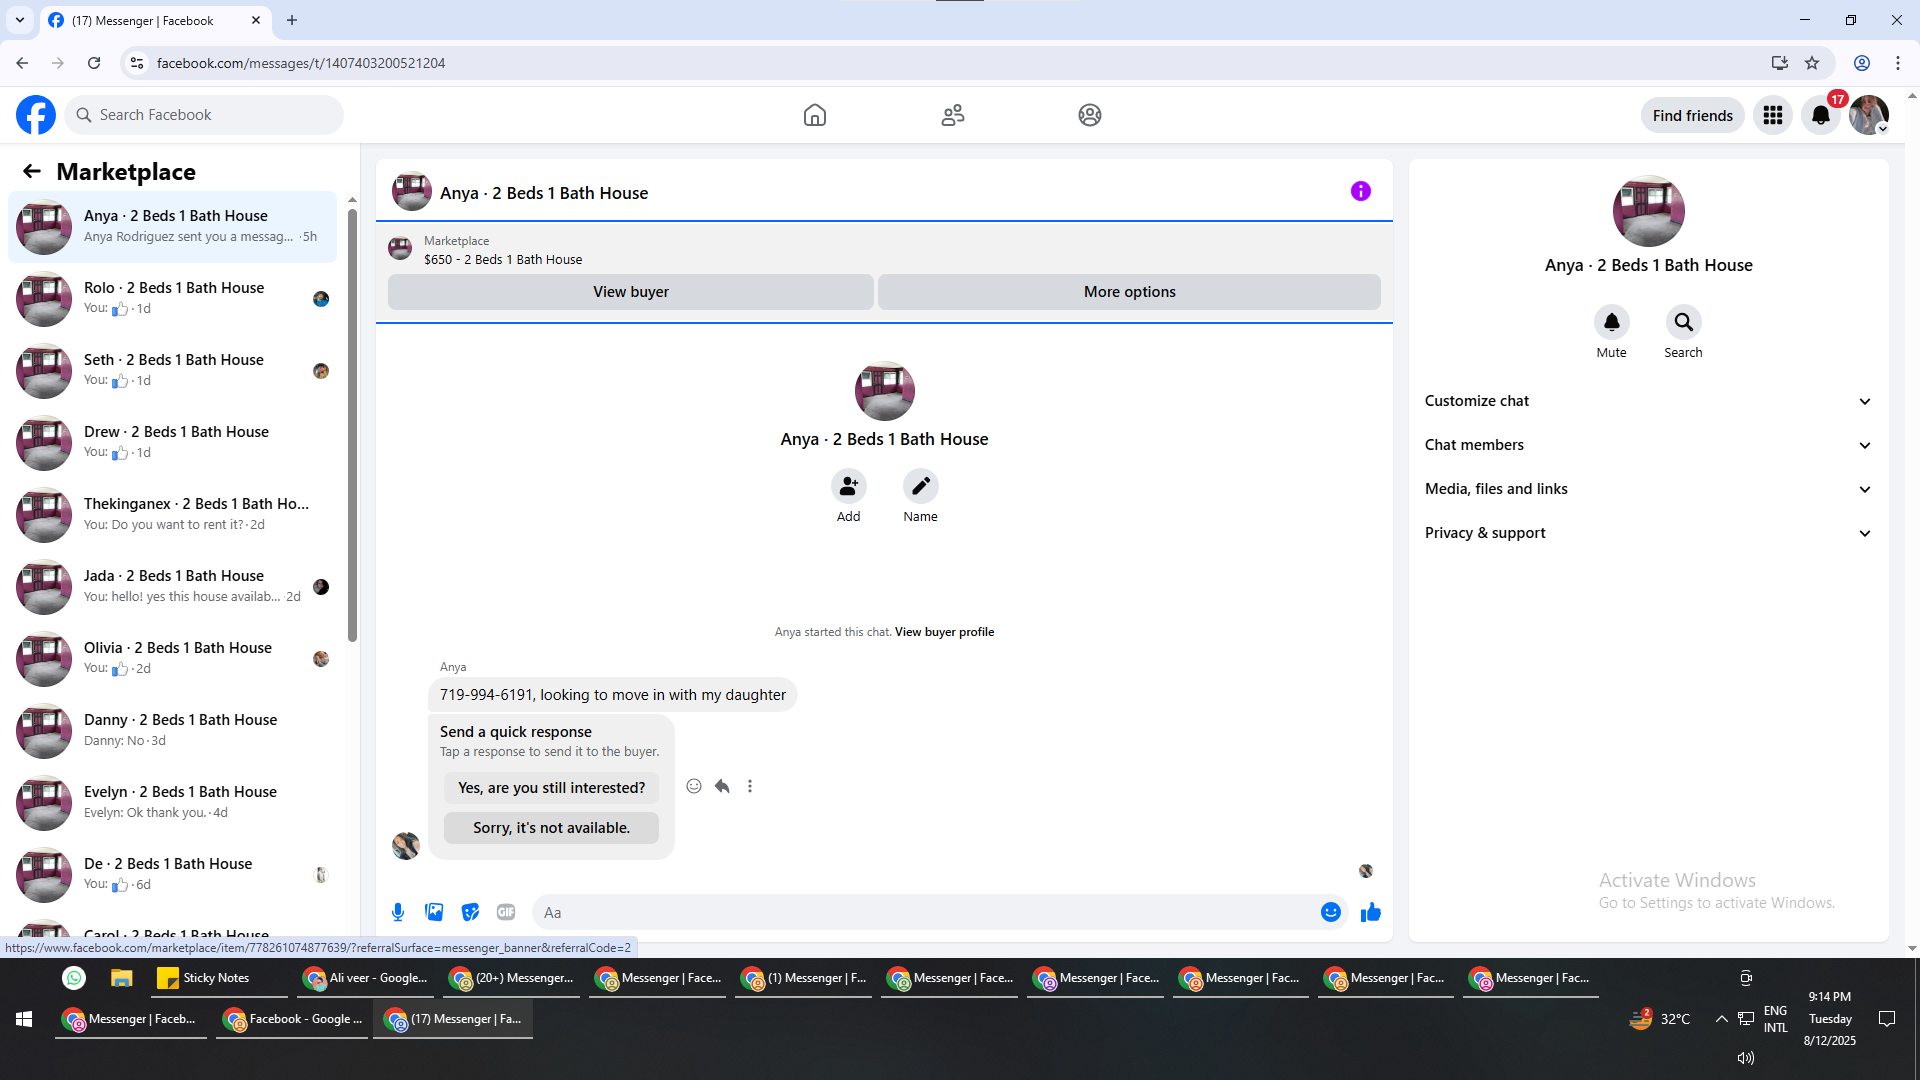The height and width of the screenshot is (1080, 1920).
Task: Click the reply arrow on Anya's message
Action: 722,786
